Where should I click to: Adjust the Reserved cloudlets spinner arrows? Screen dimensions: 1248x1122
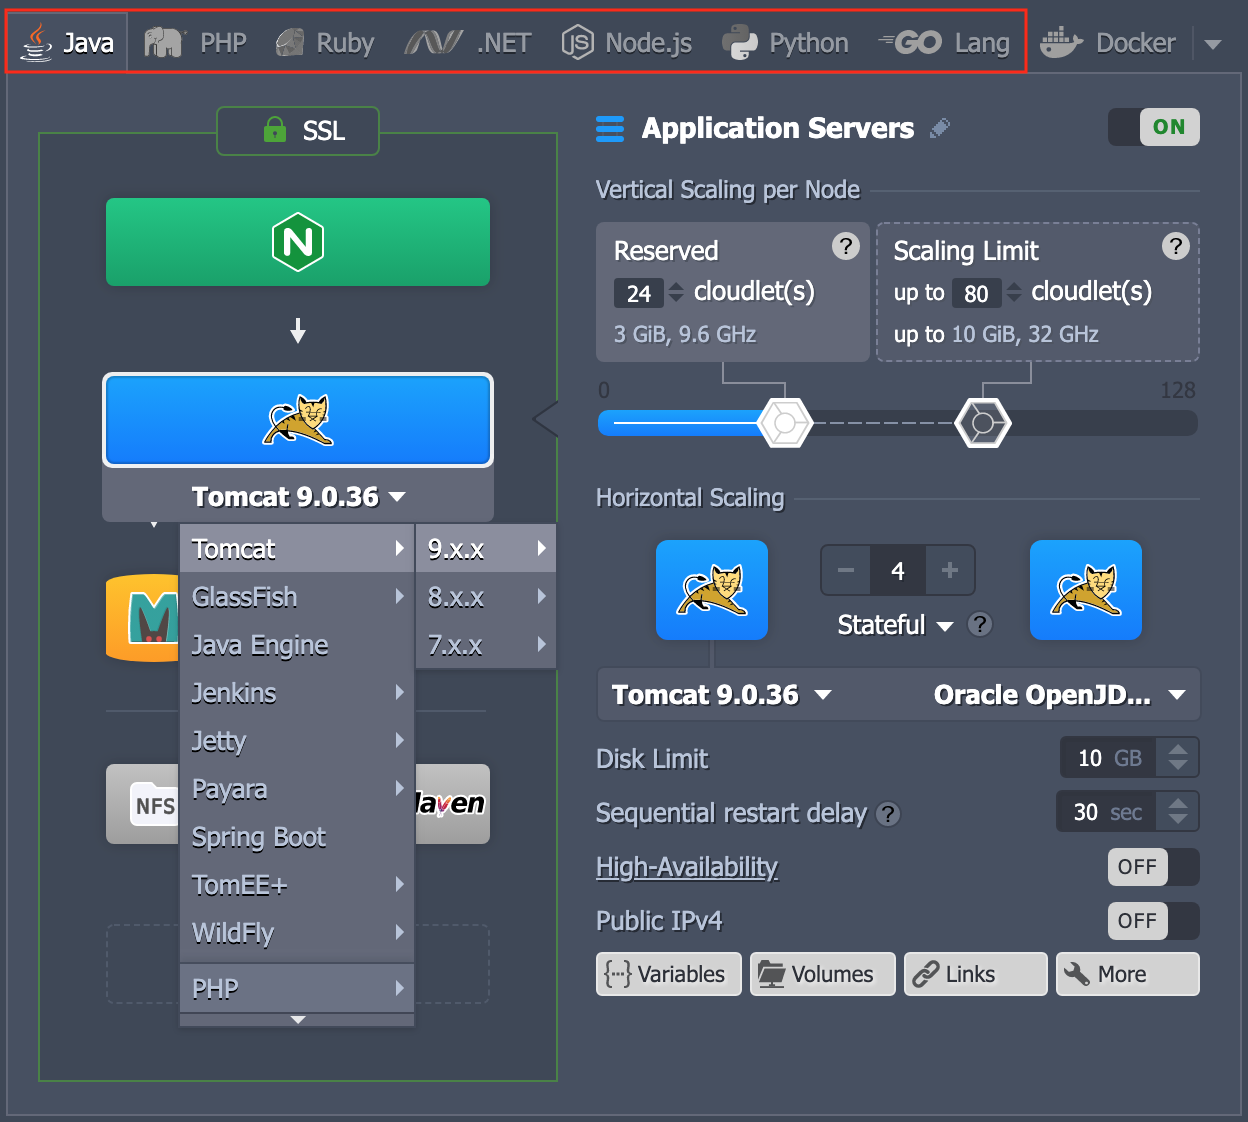(676, 292)
